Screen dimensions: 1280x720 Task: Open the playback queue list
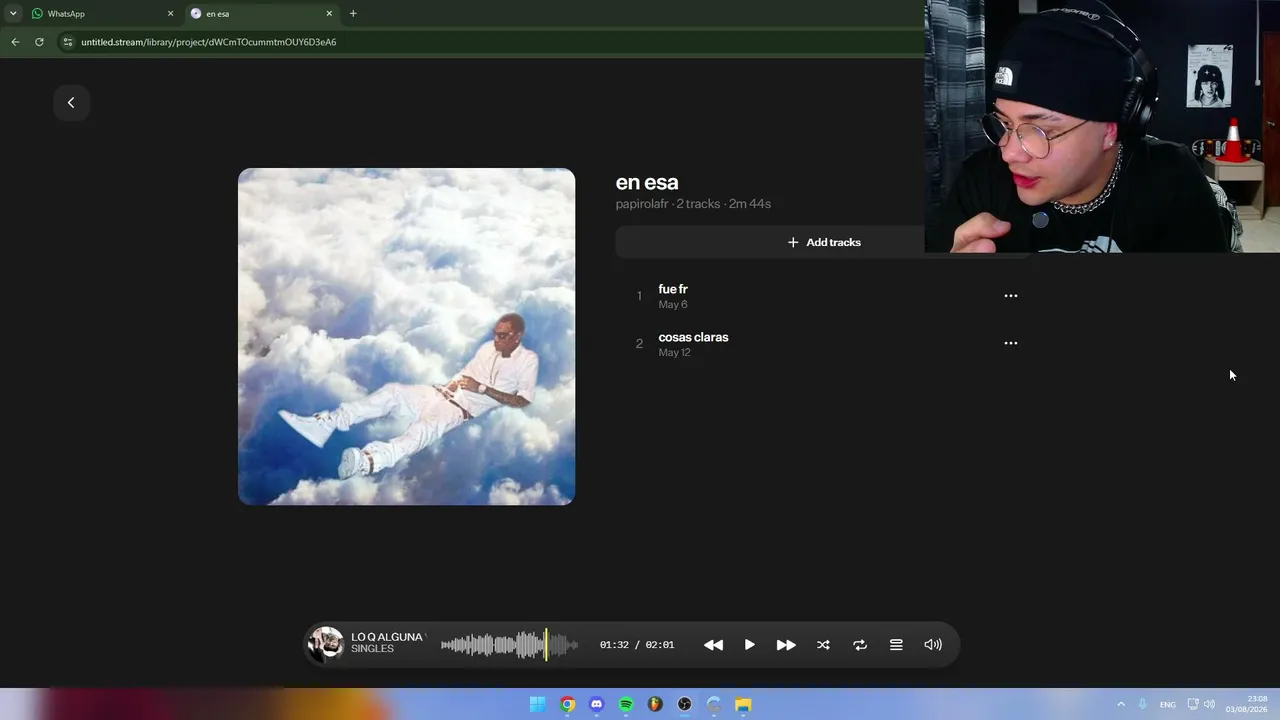tap(896, 645)
